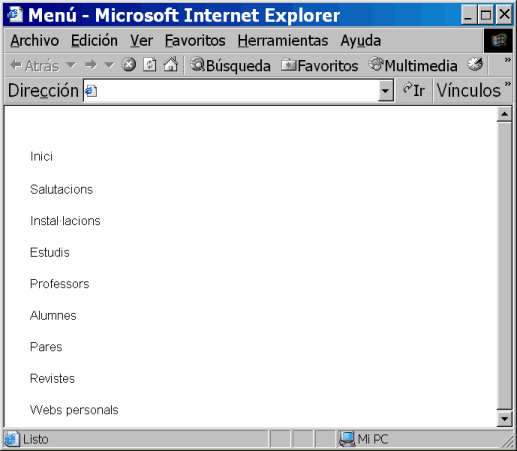Viewport: 517px width, 451px height.
Task: Click the History icon after Multimedia
Action: [x=475, y=64]
